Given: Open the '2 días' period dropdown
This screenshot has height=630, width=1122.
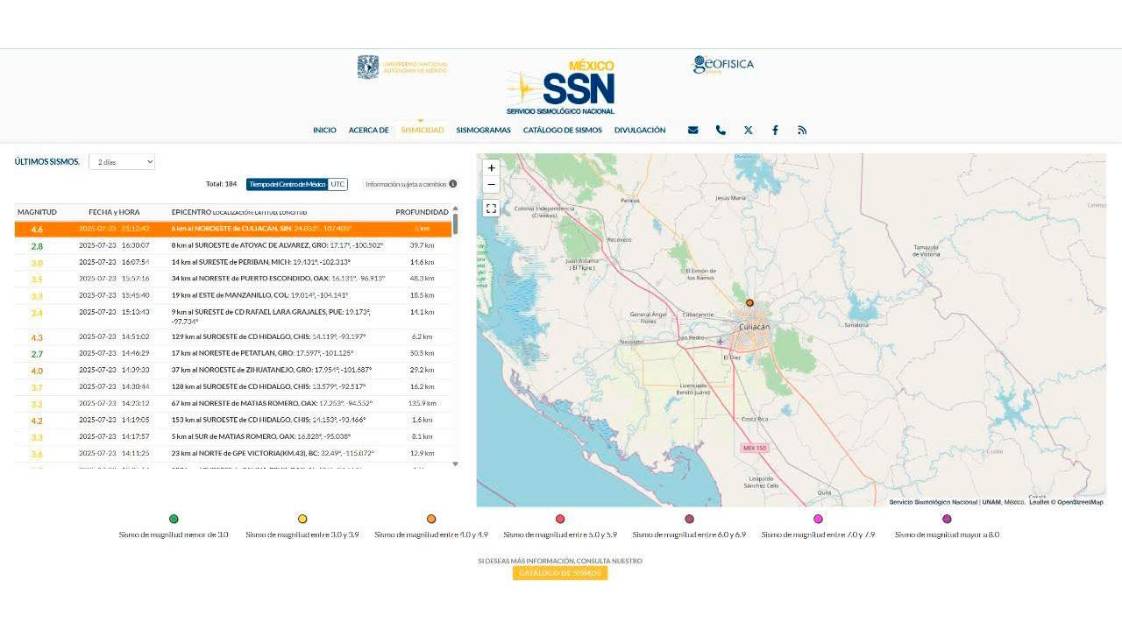Looking at the screenshot, I should click(x=122, y=162).
